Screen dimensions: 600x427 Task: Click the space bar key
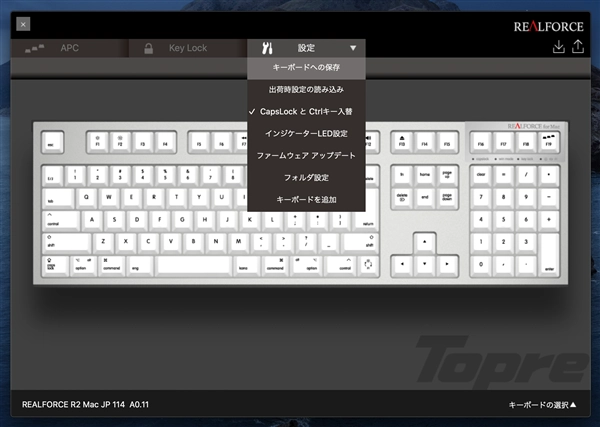pyautogui.click(x=194, y=265)
